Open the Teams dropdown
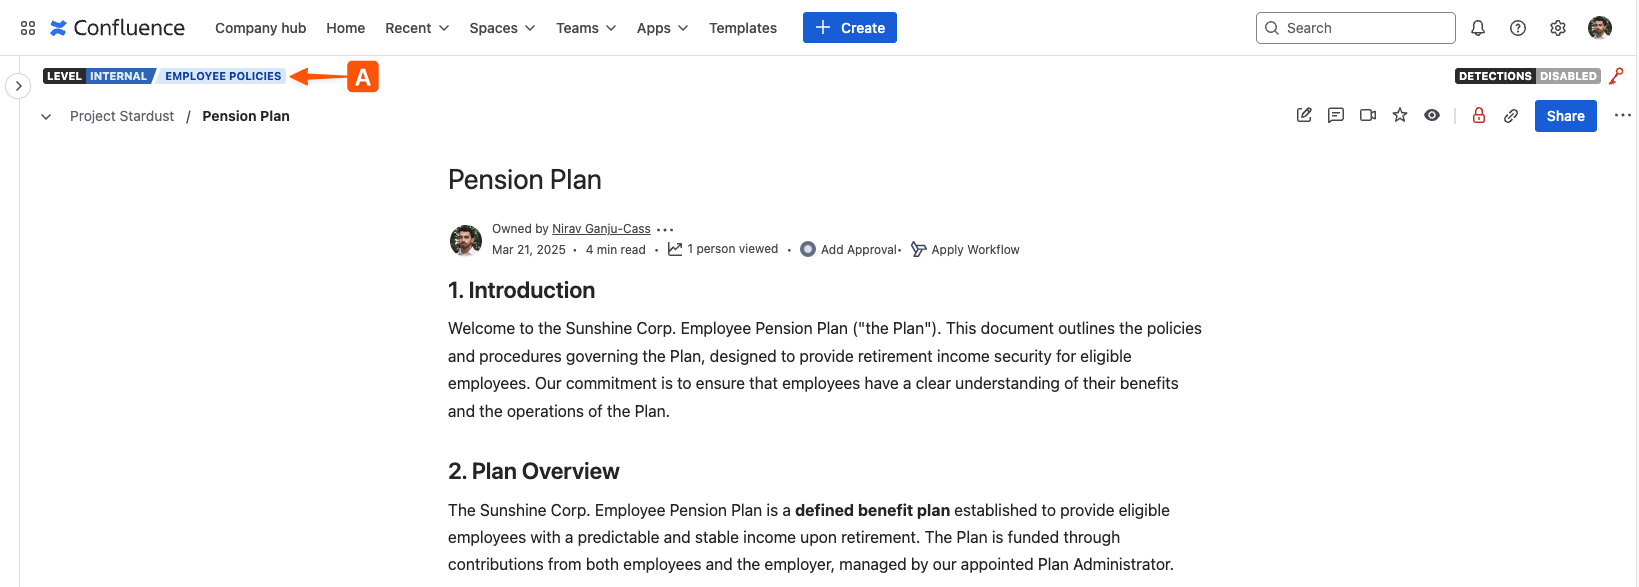Viewport: 1639px width, 587px height. [586, 28]
